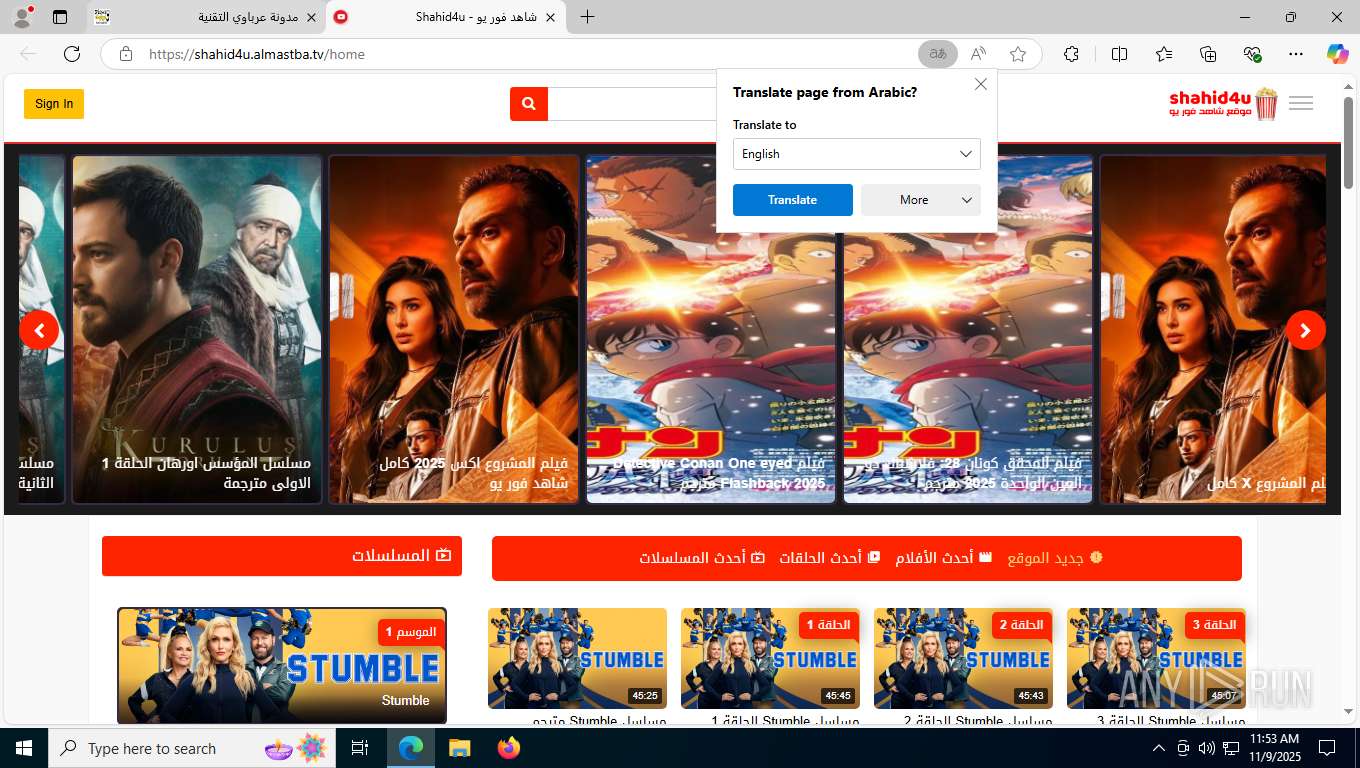Click the address bar URL
1360x768 pixels.
pyautogui.click(x=257, y=54)
